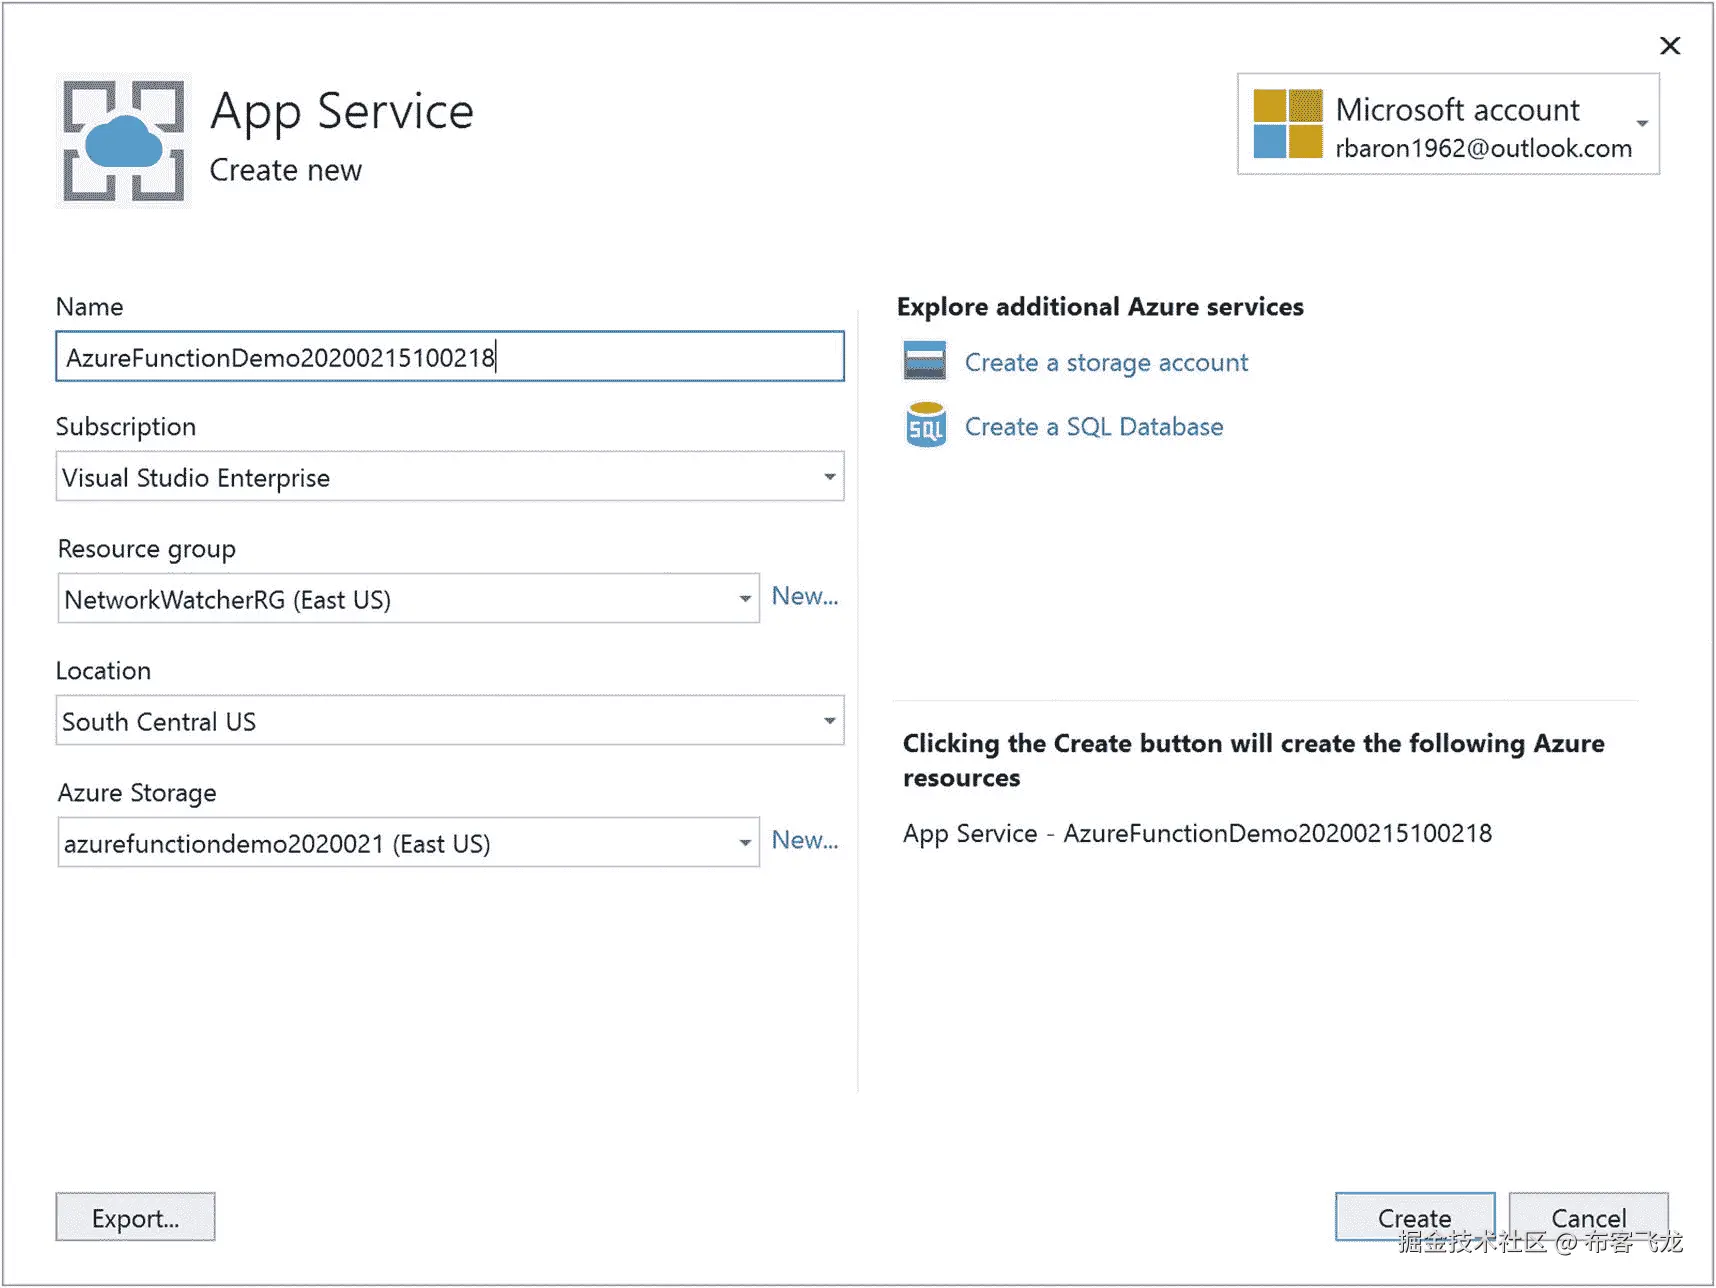
Task: Open the Azure Storage dropdown
Action: click(745, 843)
